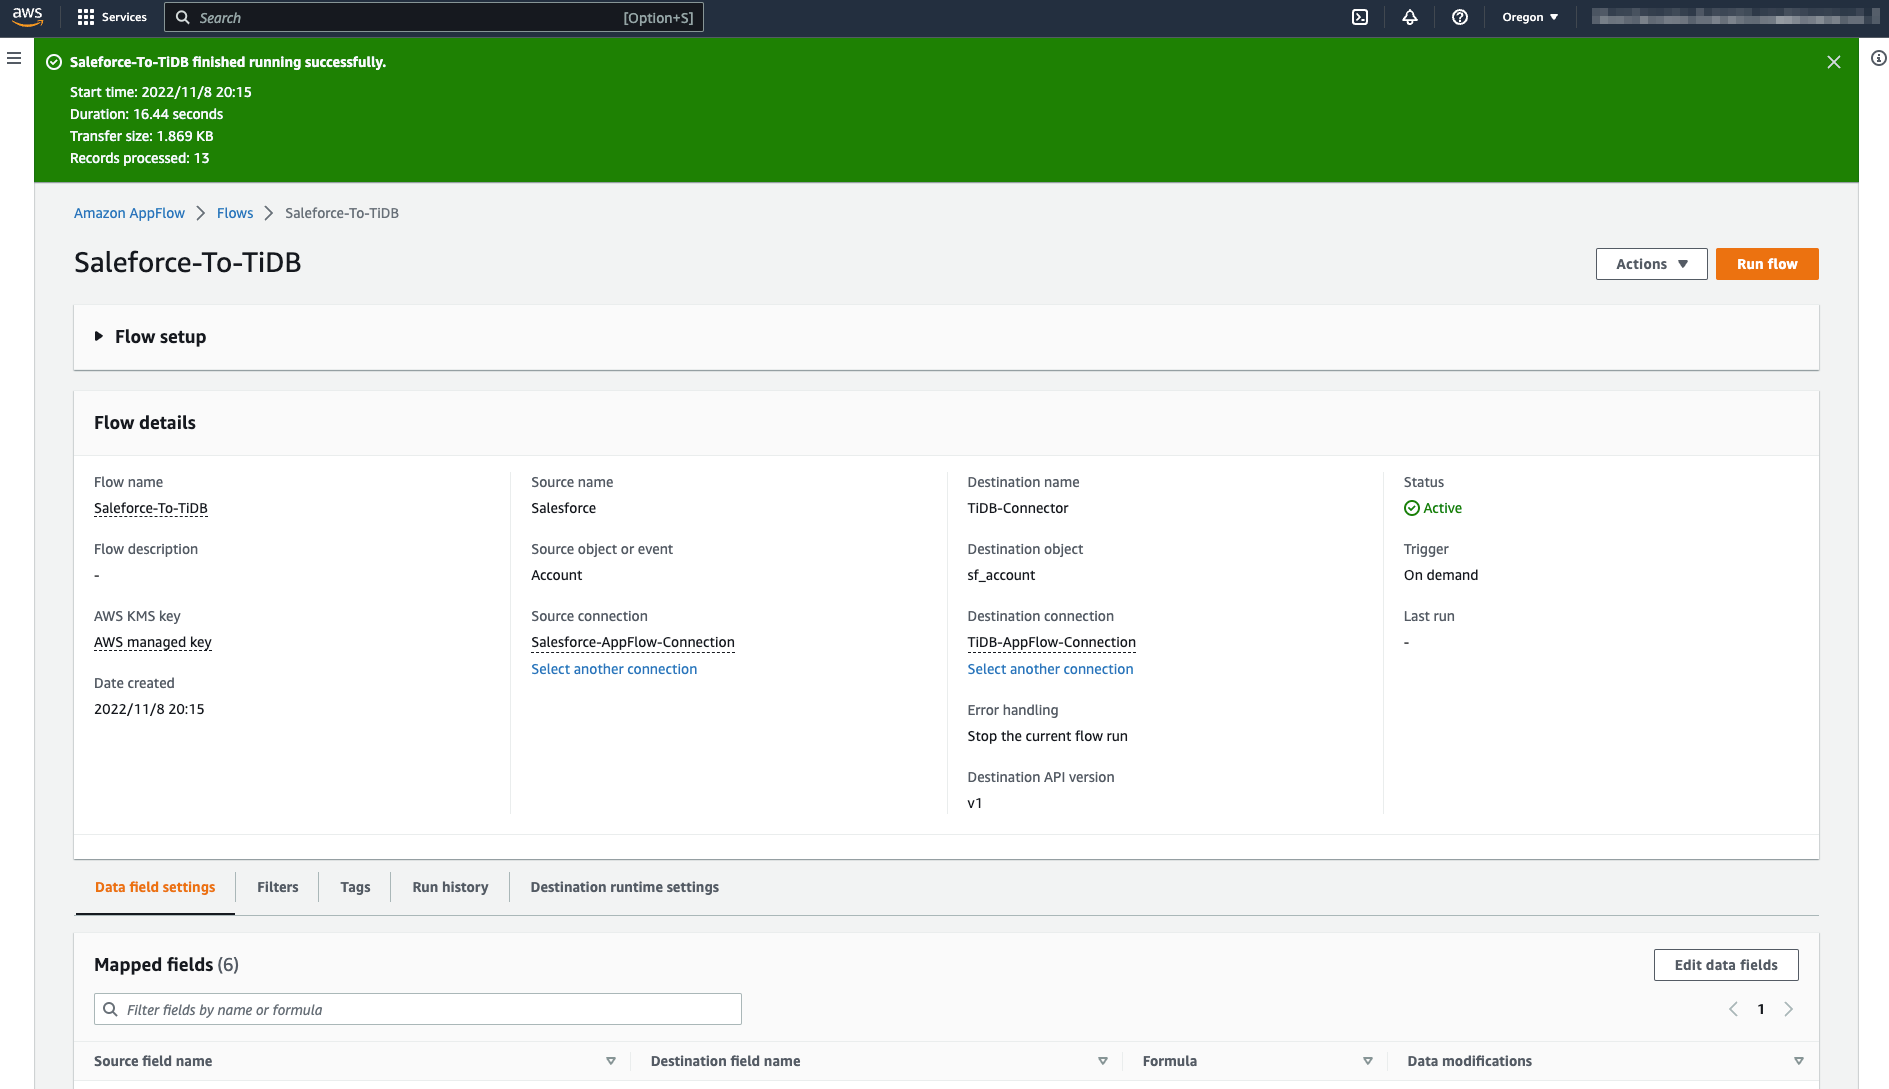Sort by Destination field name column arrow
This screenshot has width=1889, height=1089.
click(1103, 1061)
